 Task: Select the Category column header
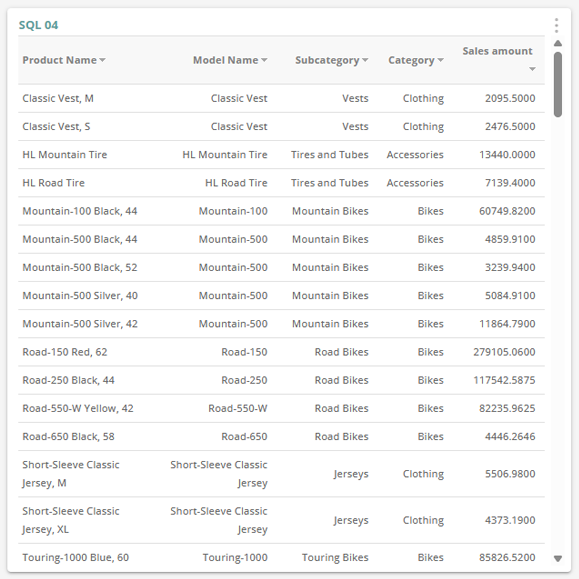tap(411, 60)
